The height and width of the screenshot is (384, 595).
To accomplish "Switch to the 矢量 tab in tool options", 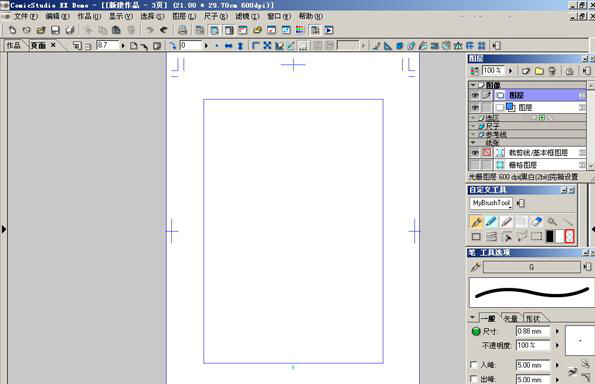I will (x=511, y=318).
